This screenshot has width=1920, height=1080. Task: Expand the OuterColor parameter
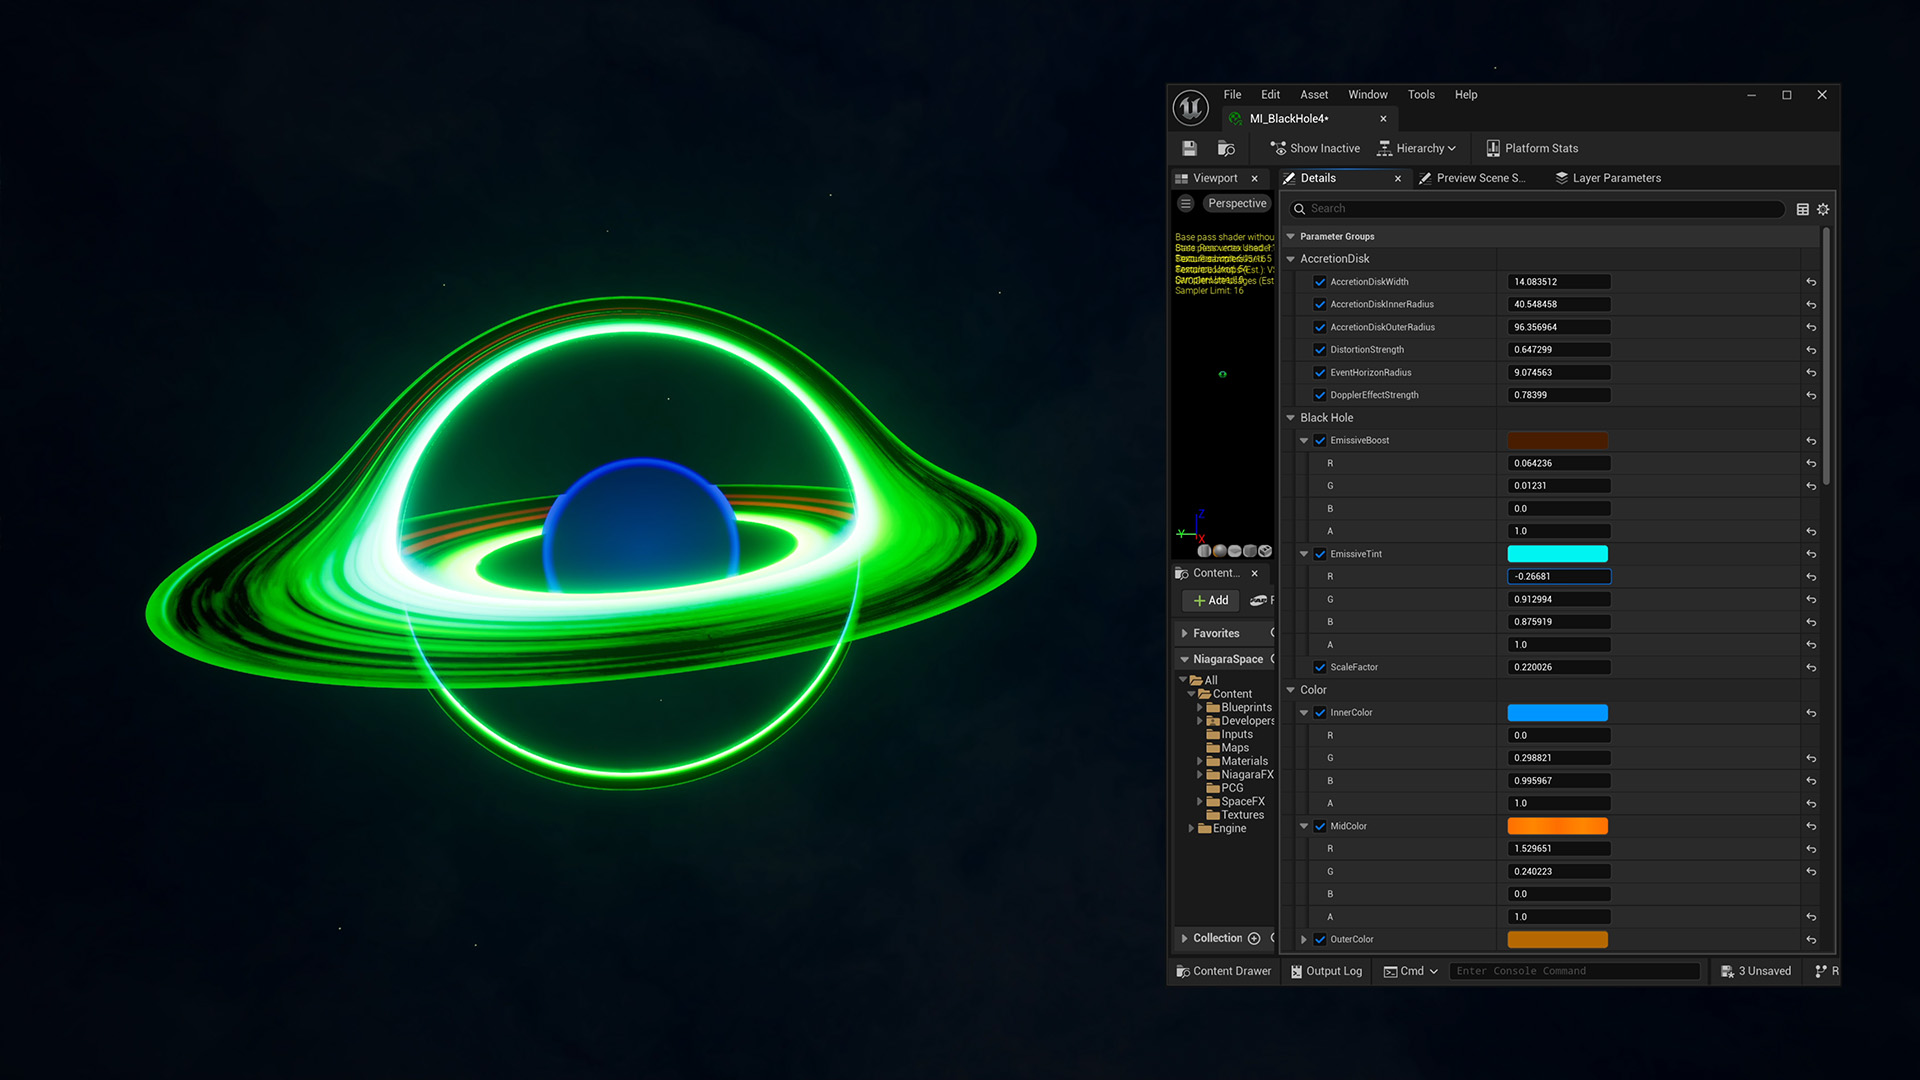[x=1303, y=940]
